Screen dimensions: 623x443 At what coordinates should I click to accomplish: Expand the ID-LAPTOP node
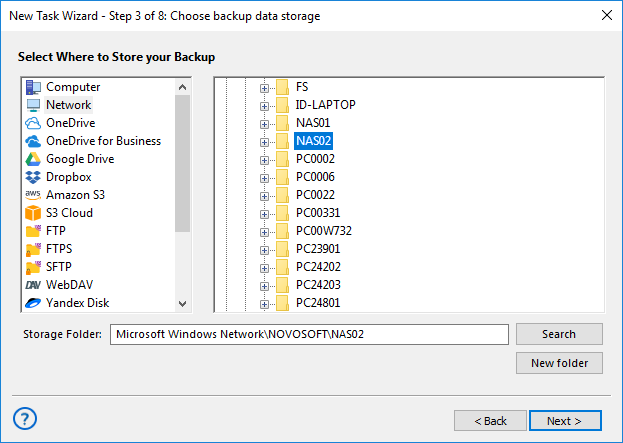265,105
